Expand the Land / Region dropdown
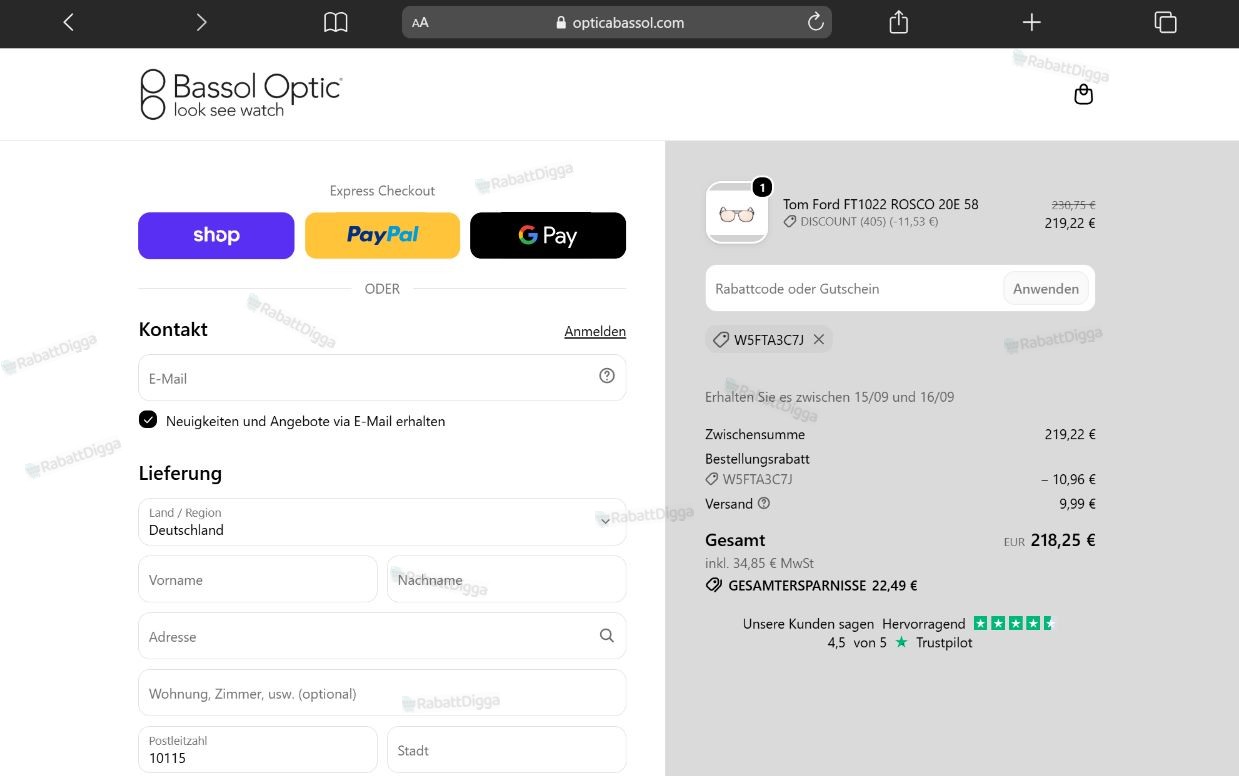This screenshot has width=1239, height=776. click(x=382, y=522)
